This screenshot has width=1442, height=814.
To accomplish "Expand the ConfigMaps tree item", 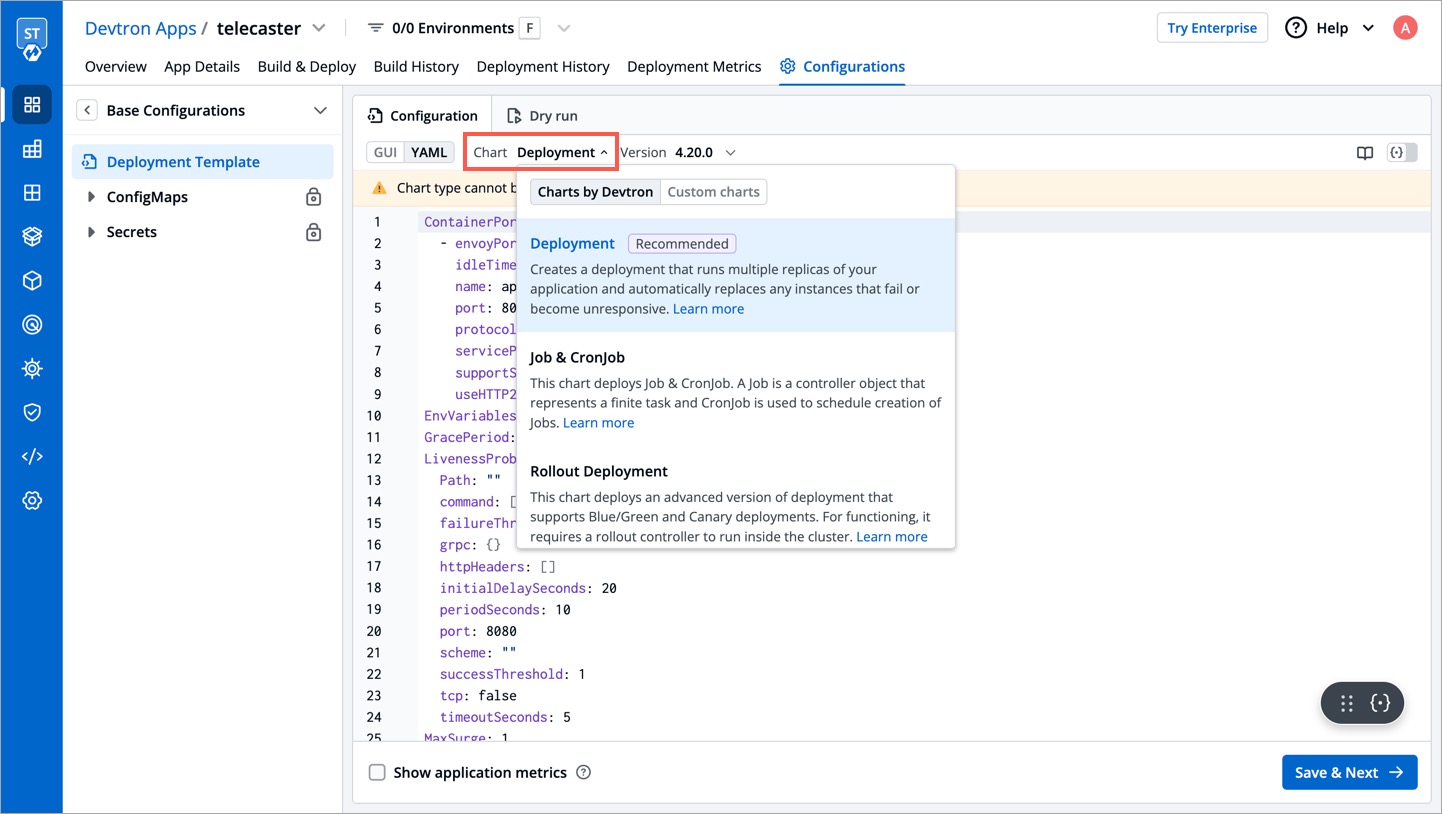I will click(91, 197).
